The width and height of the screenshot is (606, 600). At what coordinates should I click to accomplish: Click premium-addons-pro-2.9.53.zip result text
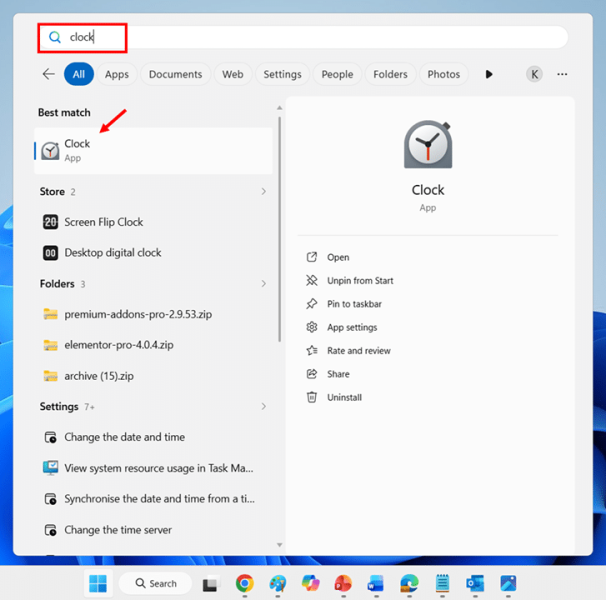click(138, 314)
